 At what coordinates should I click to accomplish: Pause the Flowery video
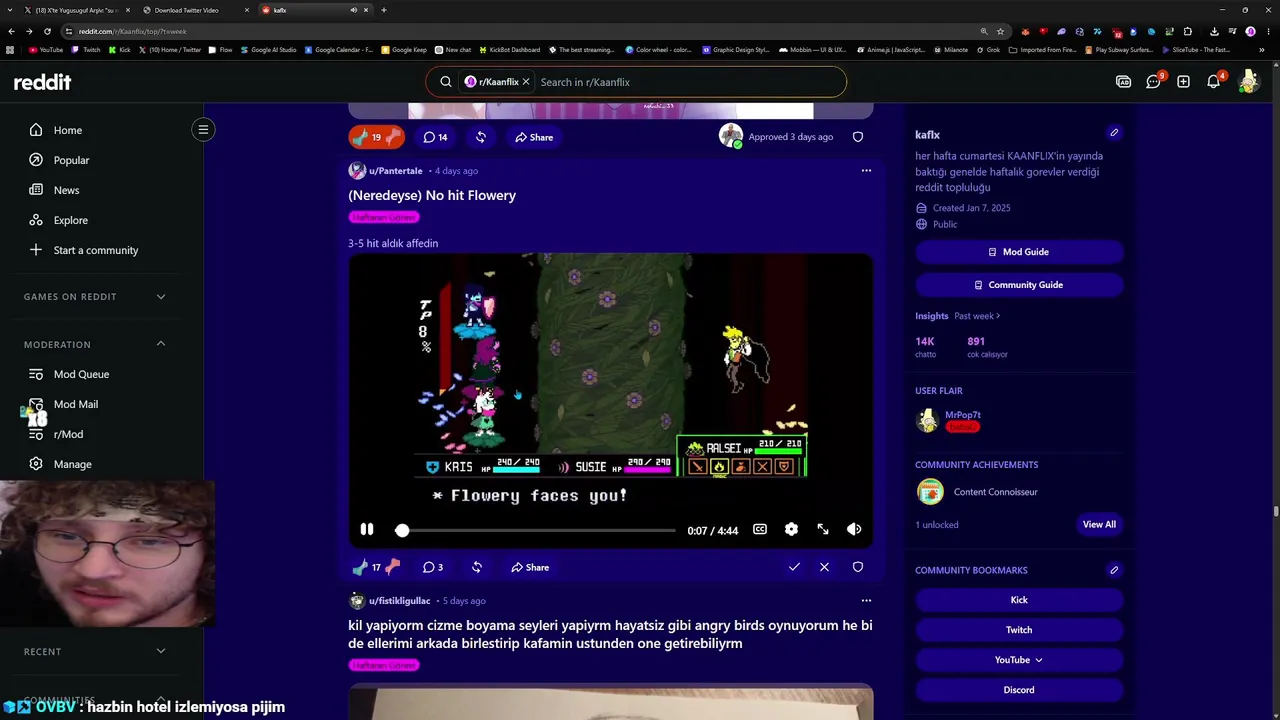(x=367, y=530)
